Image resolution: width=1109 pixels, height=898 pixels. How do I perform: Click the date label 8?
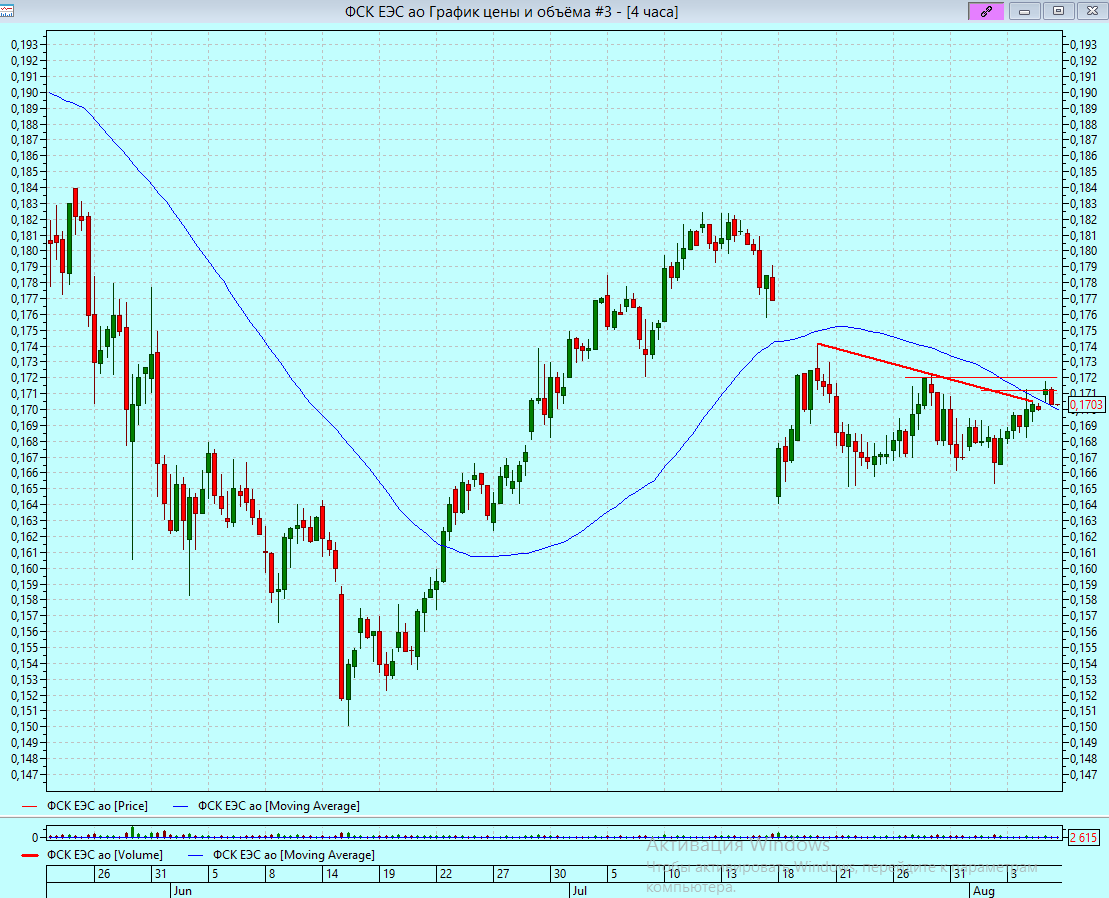(x=272, y=873)
